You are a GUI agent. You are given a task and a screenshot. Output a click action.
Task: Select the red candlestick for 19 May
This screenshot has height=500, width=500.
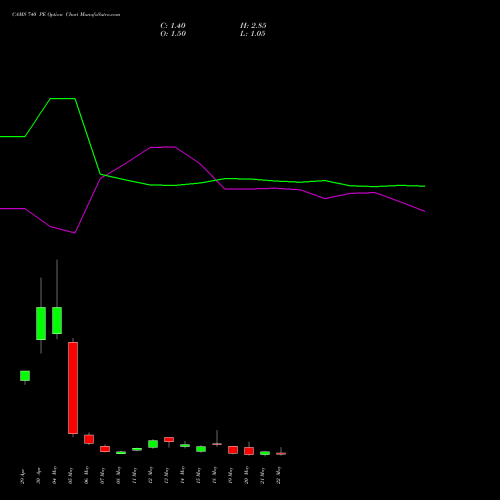pyautogui.click(x=233, y=450)
